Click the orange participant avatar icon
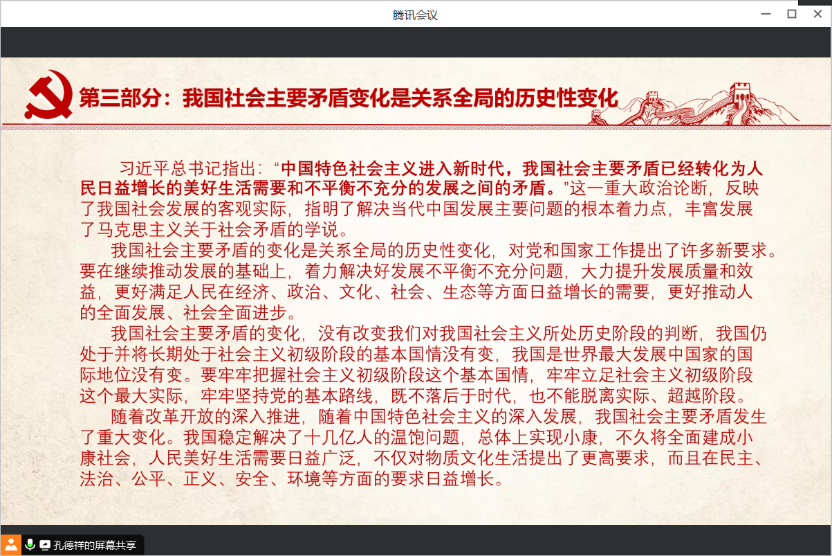Screen dimensions: 832x556 click(x=11, y=545)
